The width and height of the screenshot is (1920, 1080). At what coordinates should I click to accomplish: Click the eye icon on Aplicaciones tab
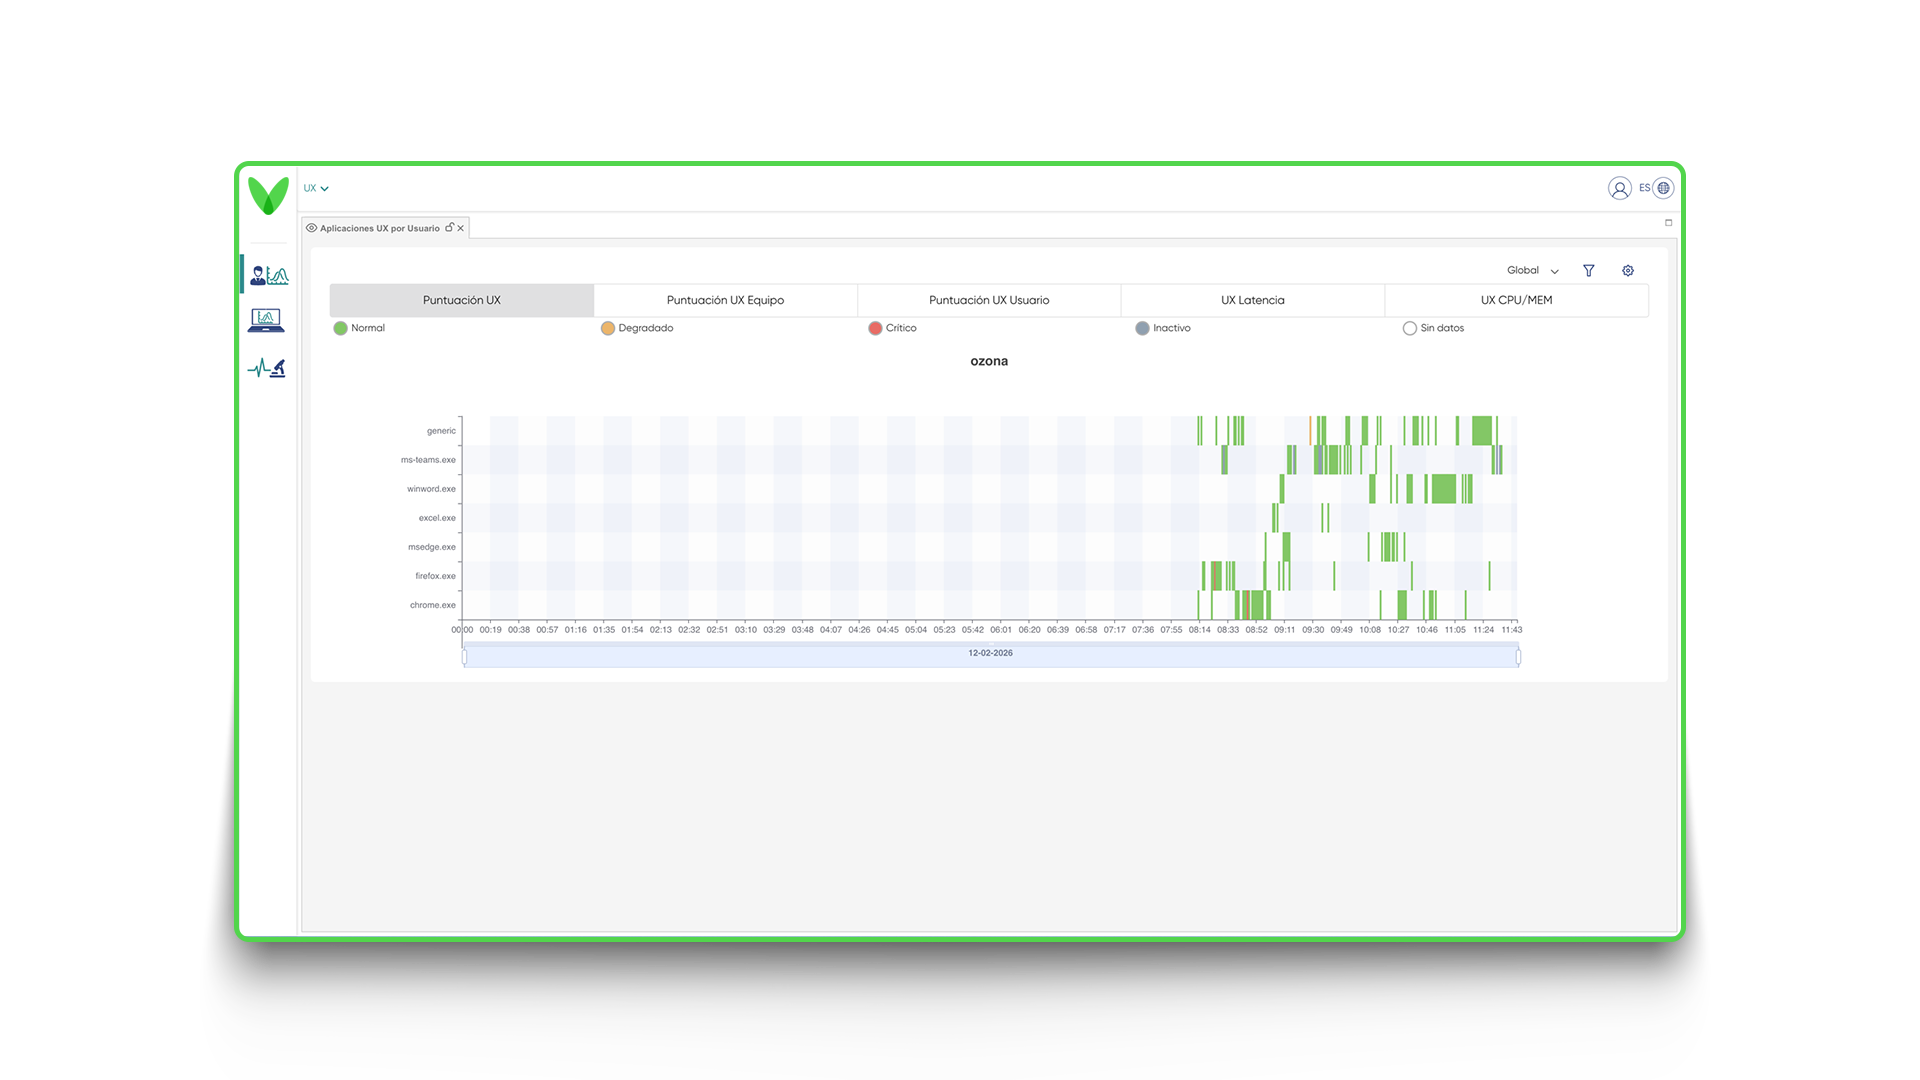point(311,228)
